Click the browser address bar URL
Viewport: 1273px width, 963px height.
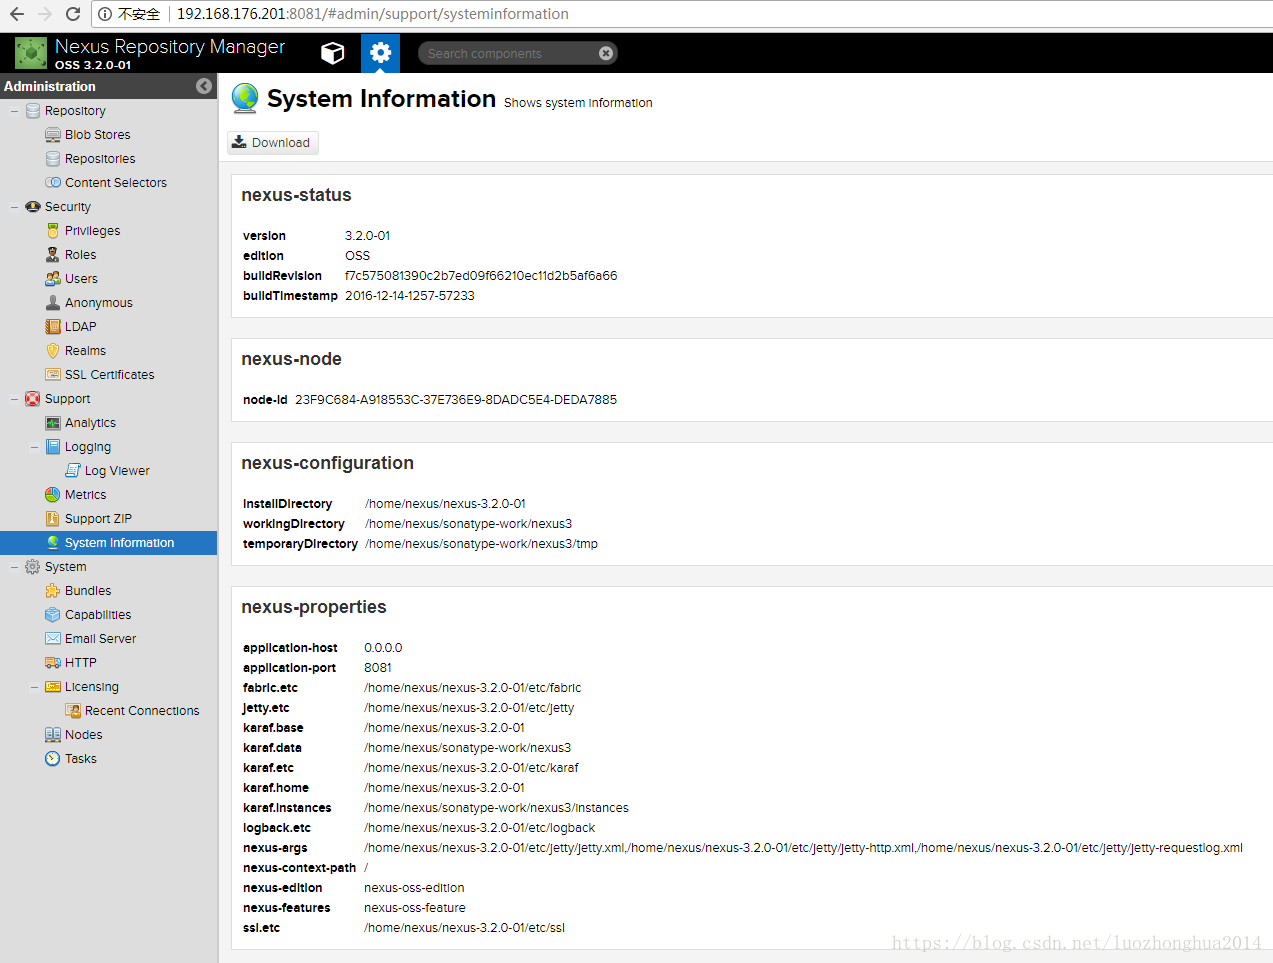pos(373,14)
